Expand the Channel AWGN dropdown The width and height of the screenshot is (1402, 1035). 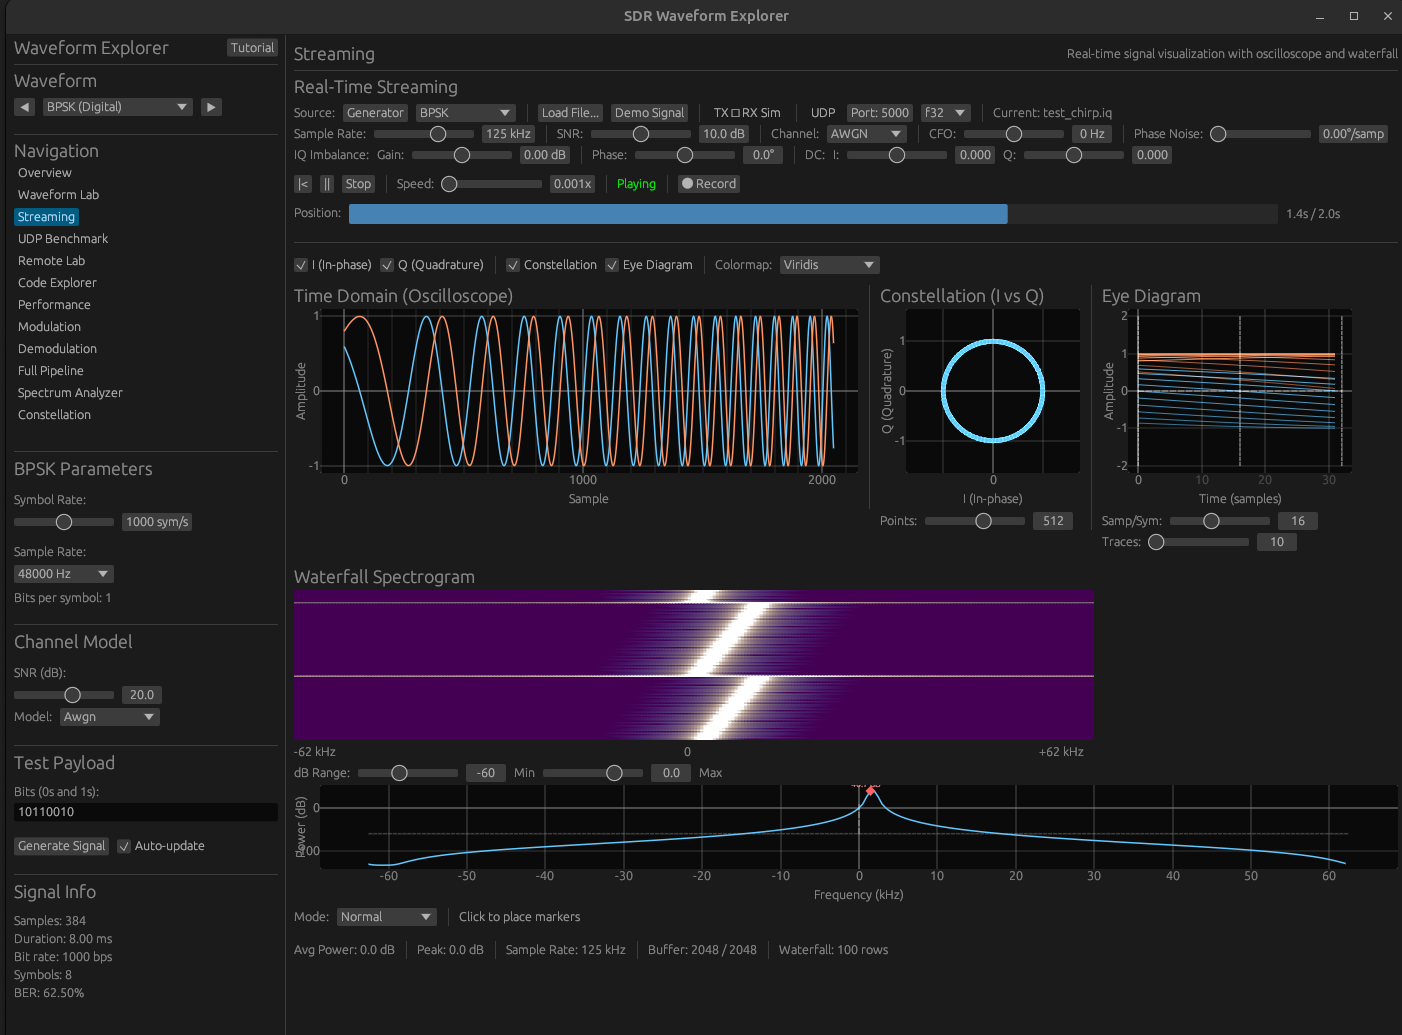tap(866, 134)
